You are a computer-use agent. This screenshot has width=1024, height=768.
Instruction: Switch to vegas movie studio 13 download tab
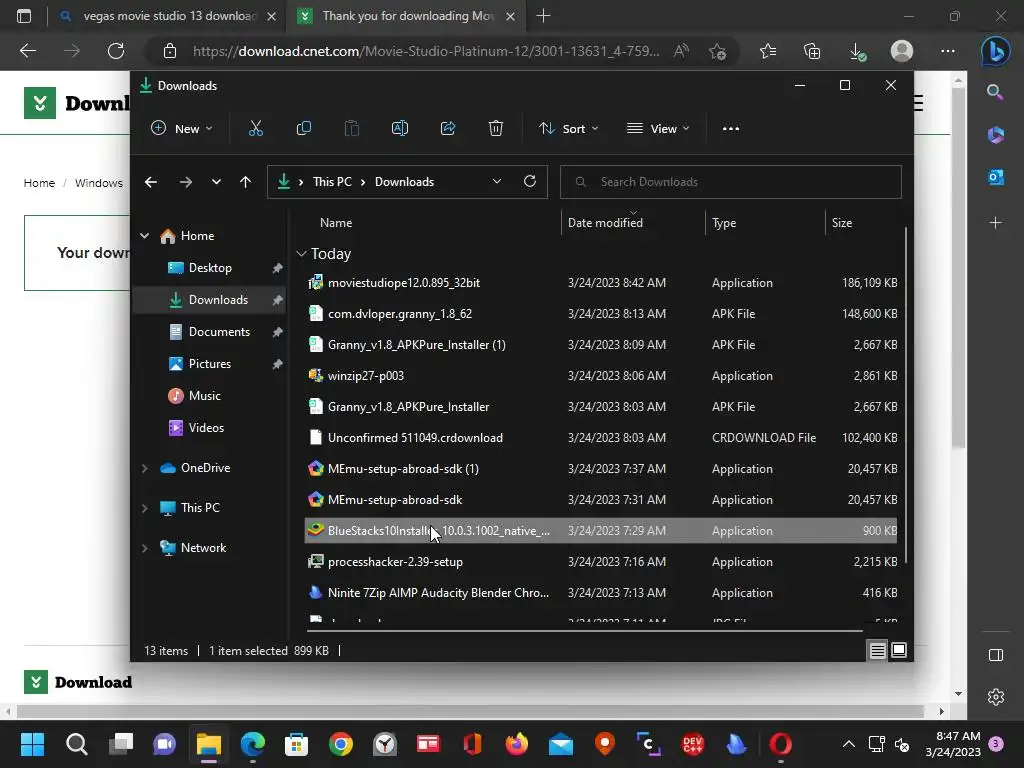(x=168, y=16)
